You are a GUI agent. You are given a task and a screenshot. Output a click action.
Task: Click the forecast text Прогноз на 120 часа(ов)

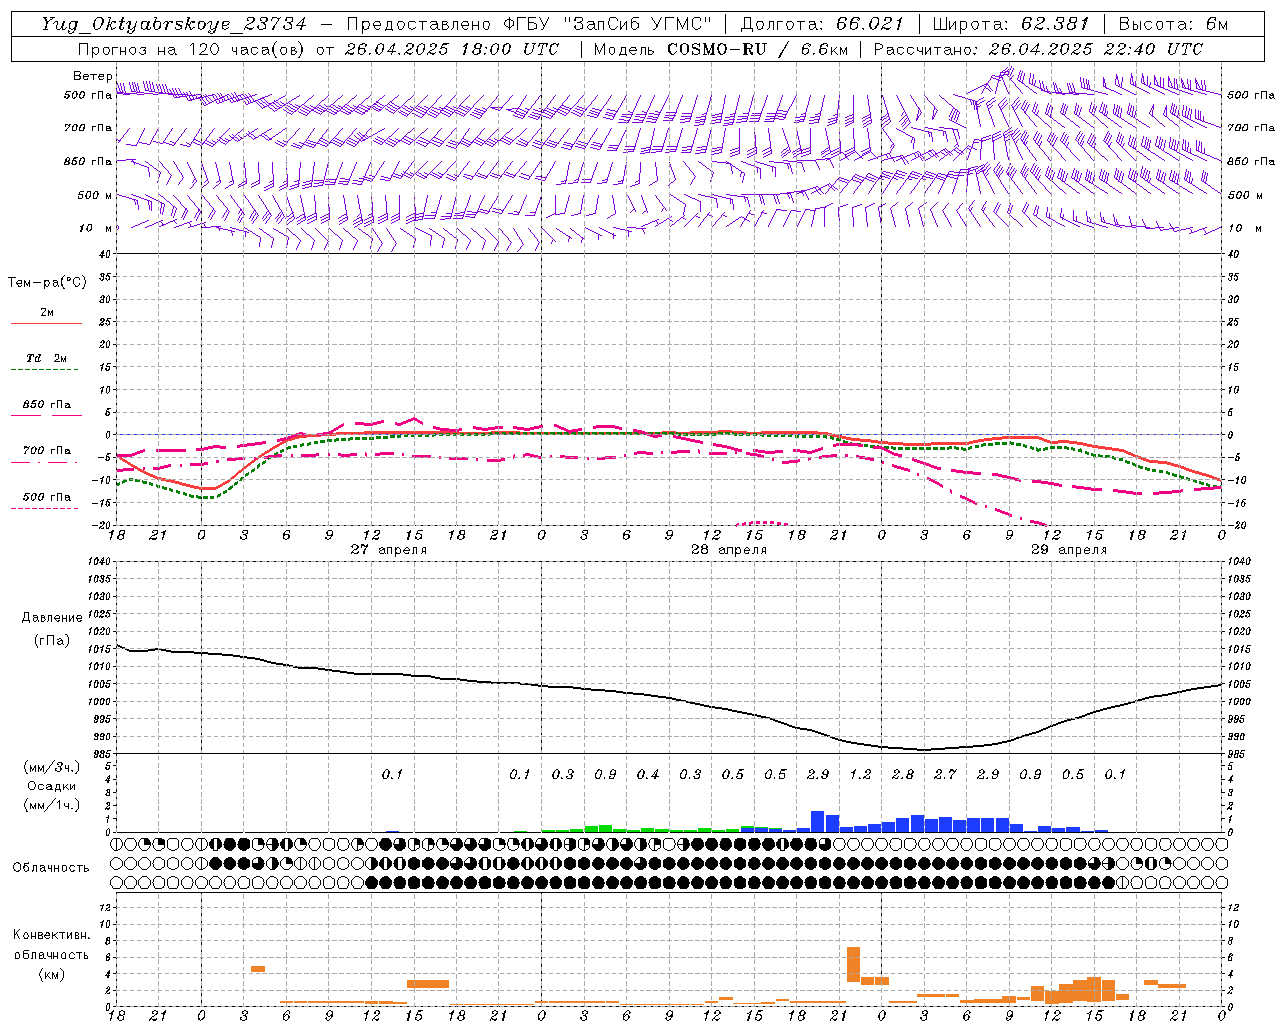tap(192, 49)
